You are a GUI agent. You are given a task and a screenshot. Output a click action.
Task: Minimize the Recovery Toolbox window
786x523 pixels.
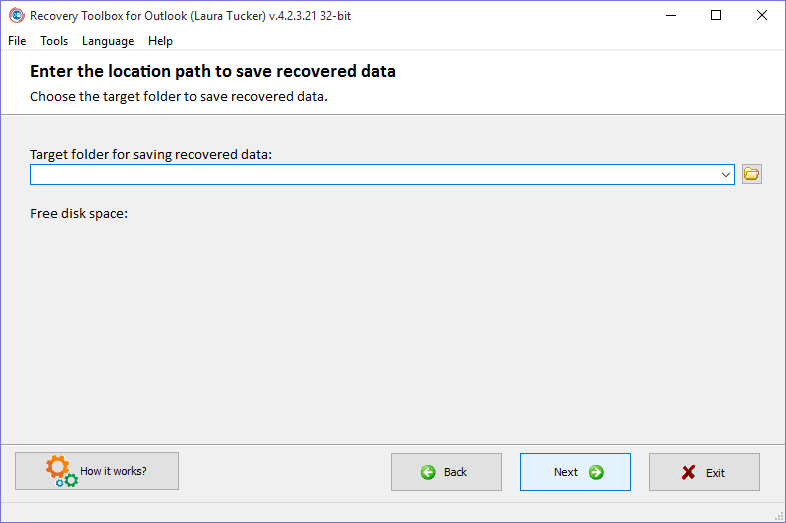671,16
